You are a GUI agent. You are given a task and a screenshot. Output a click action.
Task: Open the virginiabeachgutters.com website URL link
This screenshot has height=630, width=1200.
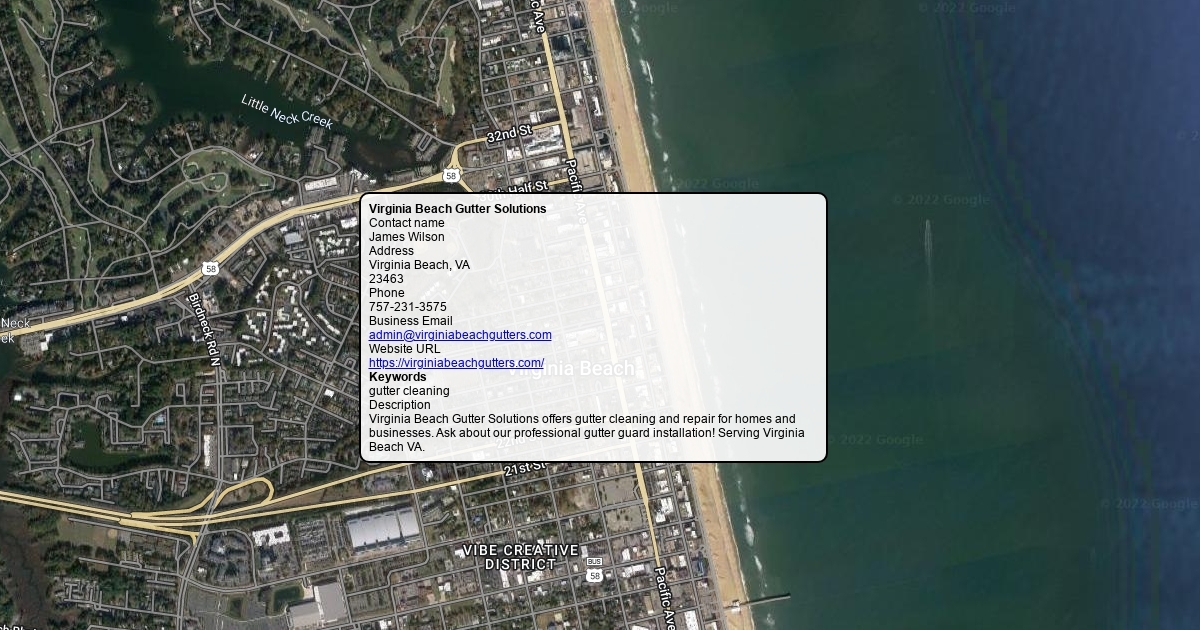[x=456, y=363]
